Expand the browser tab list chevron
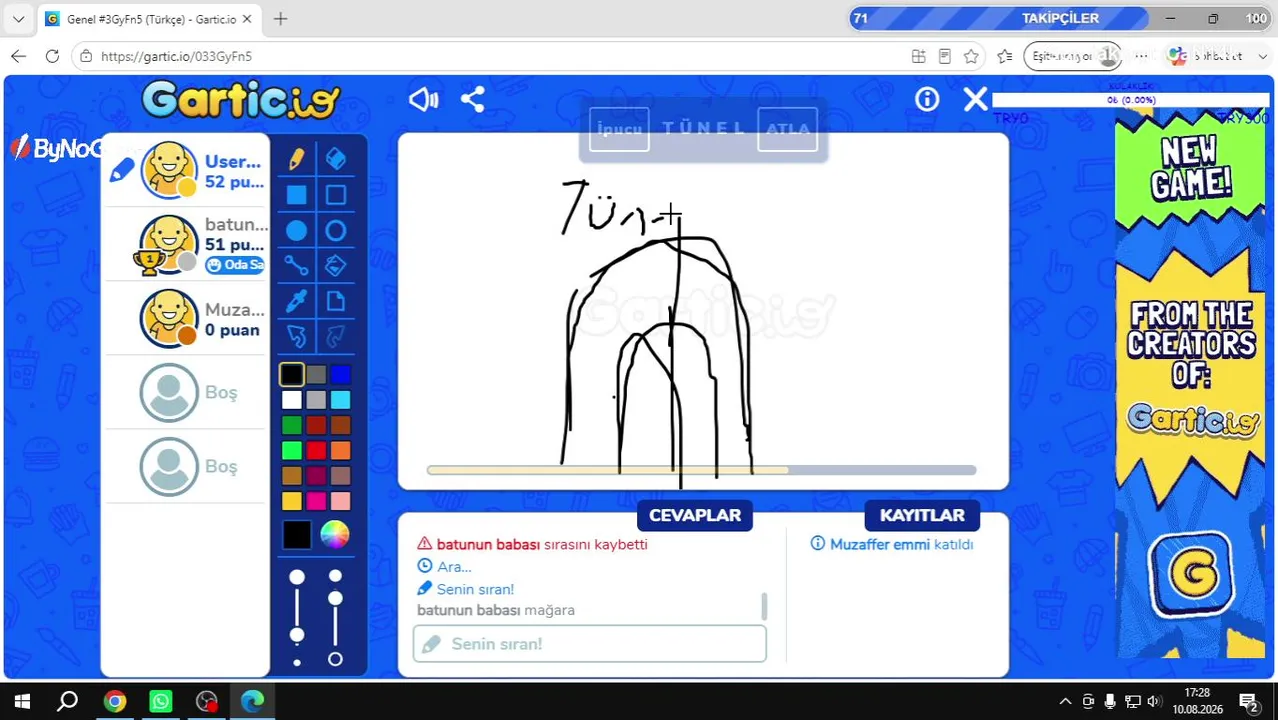 (18, 19)
